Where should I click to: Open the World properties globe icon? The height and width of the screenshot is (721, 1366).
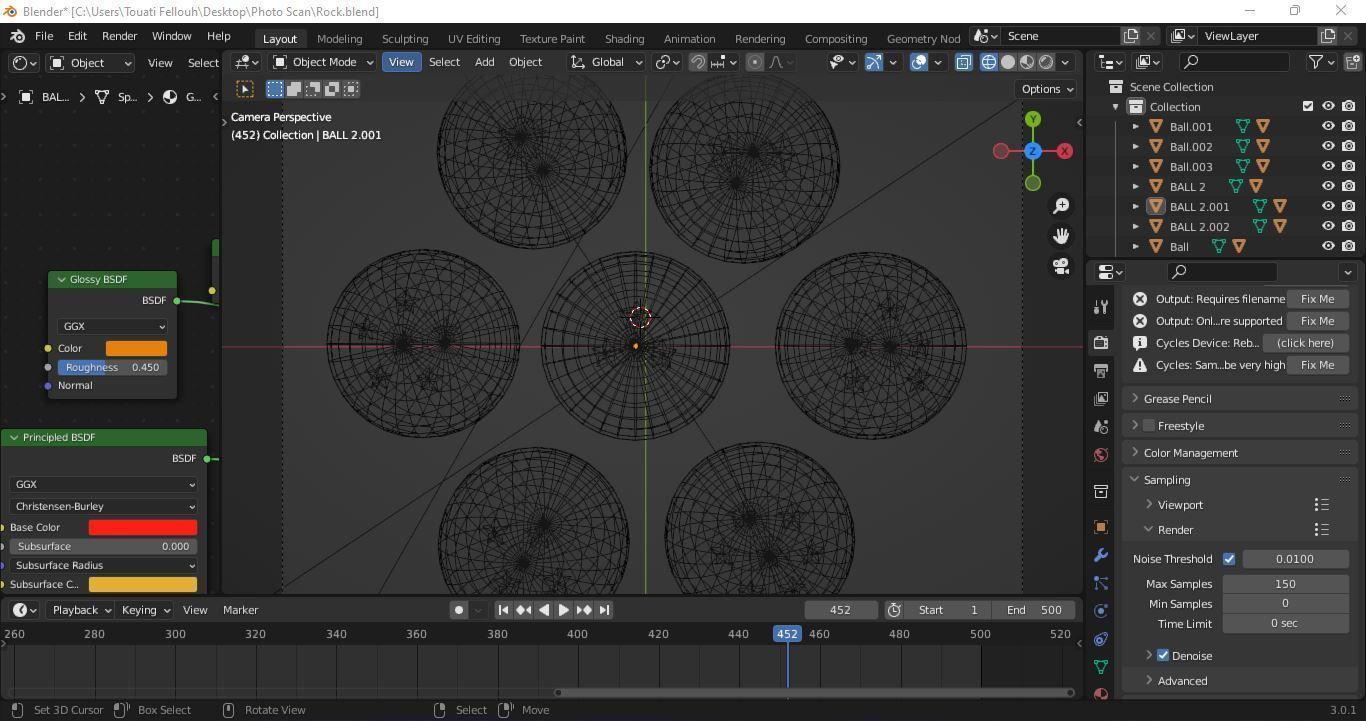(x=1101, y=455)
